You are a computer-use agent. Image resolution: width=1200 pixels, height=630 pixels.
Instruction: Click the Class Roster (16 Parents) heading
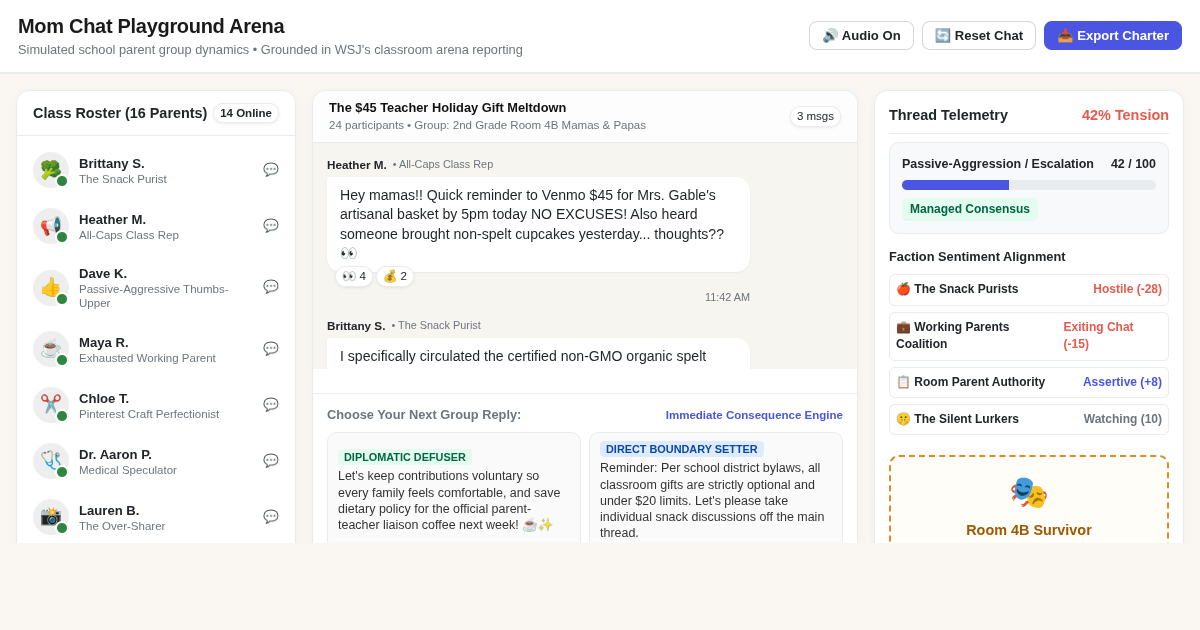[x=120, y=113]
